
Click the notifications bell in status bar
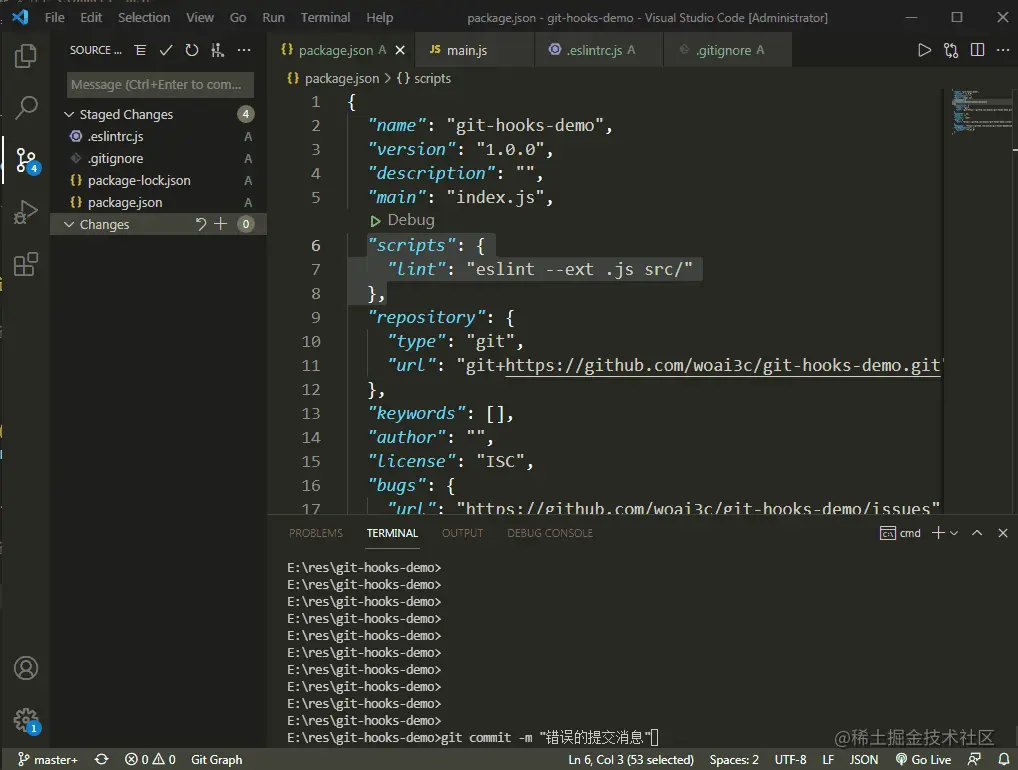click(1005, 759)
